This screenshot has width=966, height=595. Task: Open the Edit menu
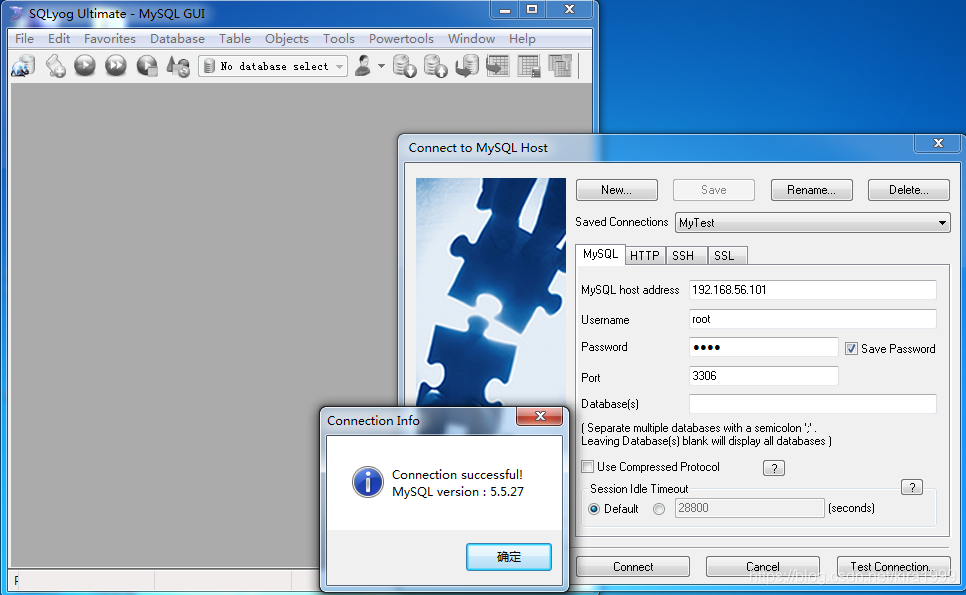pyautogui.click(x=59, y=39)
